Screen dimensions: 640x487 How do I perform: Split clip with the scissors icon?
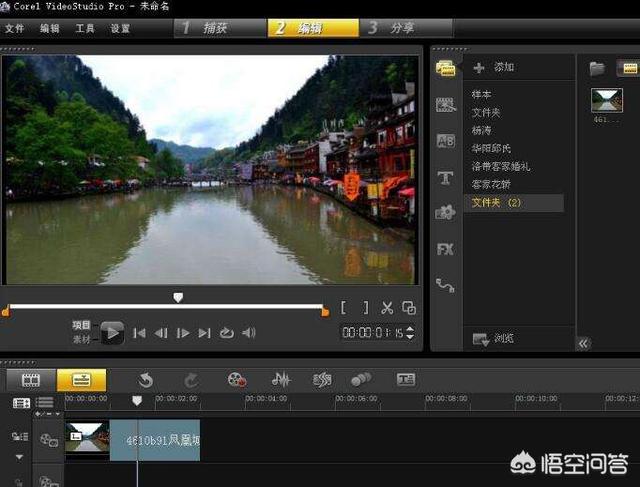coord(387,307)
